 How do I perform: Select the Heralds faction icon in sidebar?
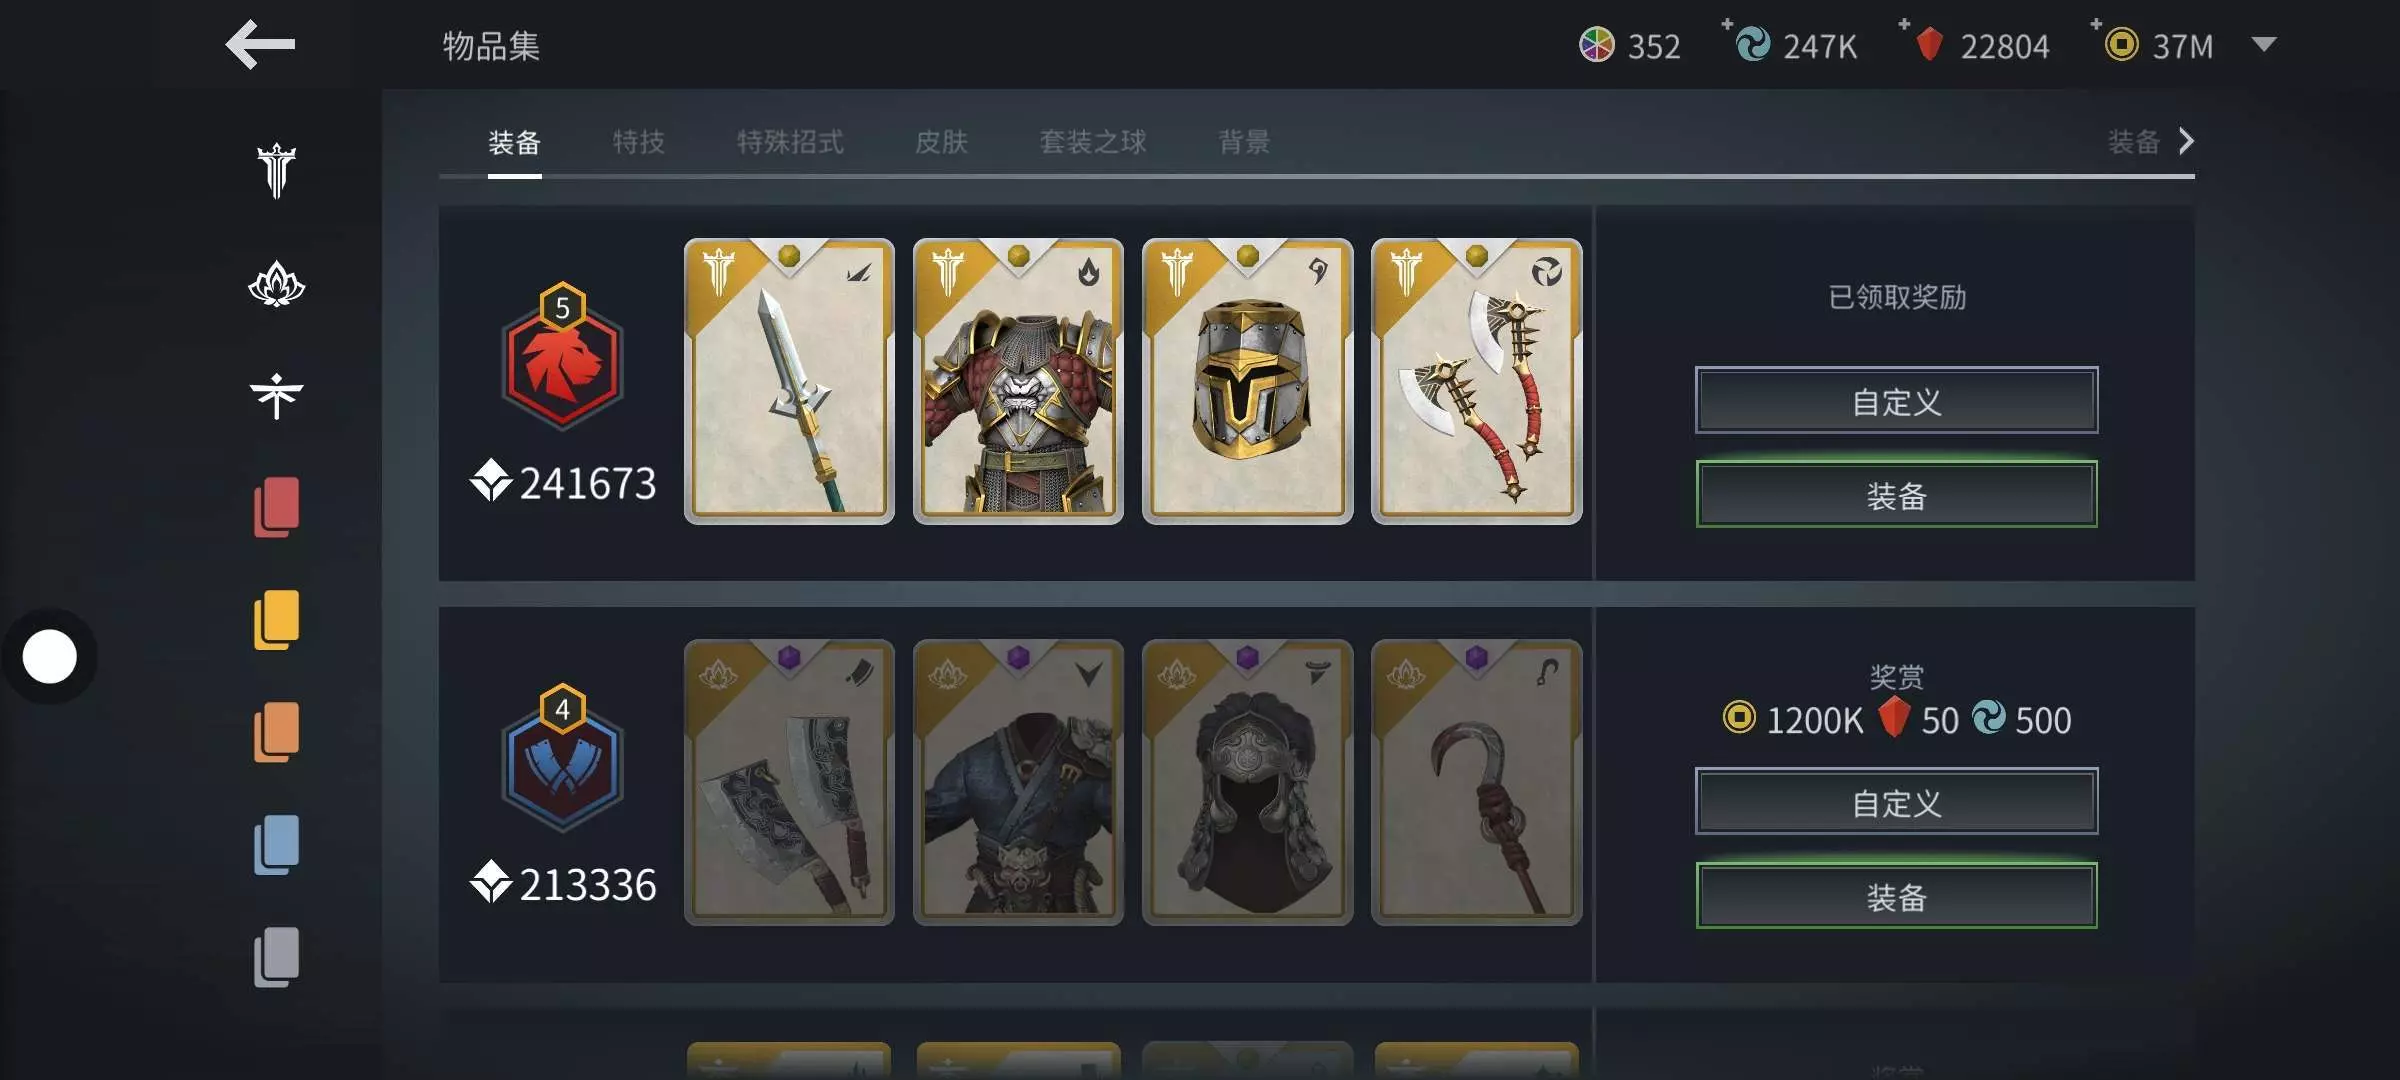pos(276,396)
